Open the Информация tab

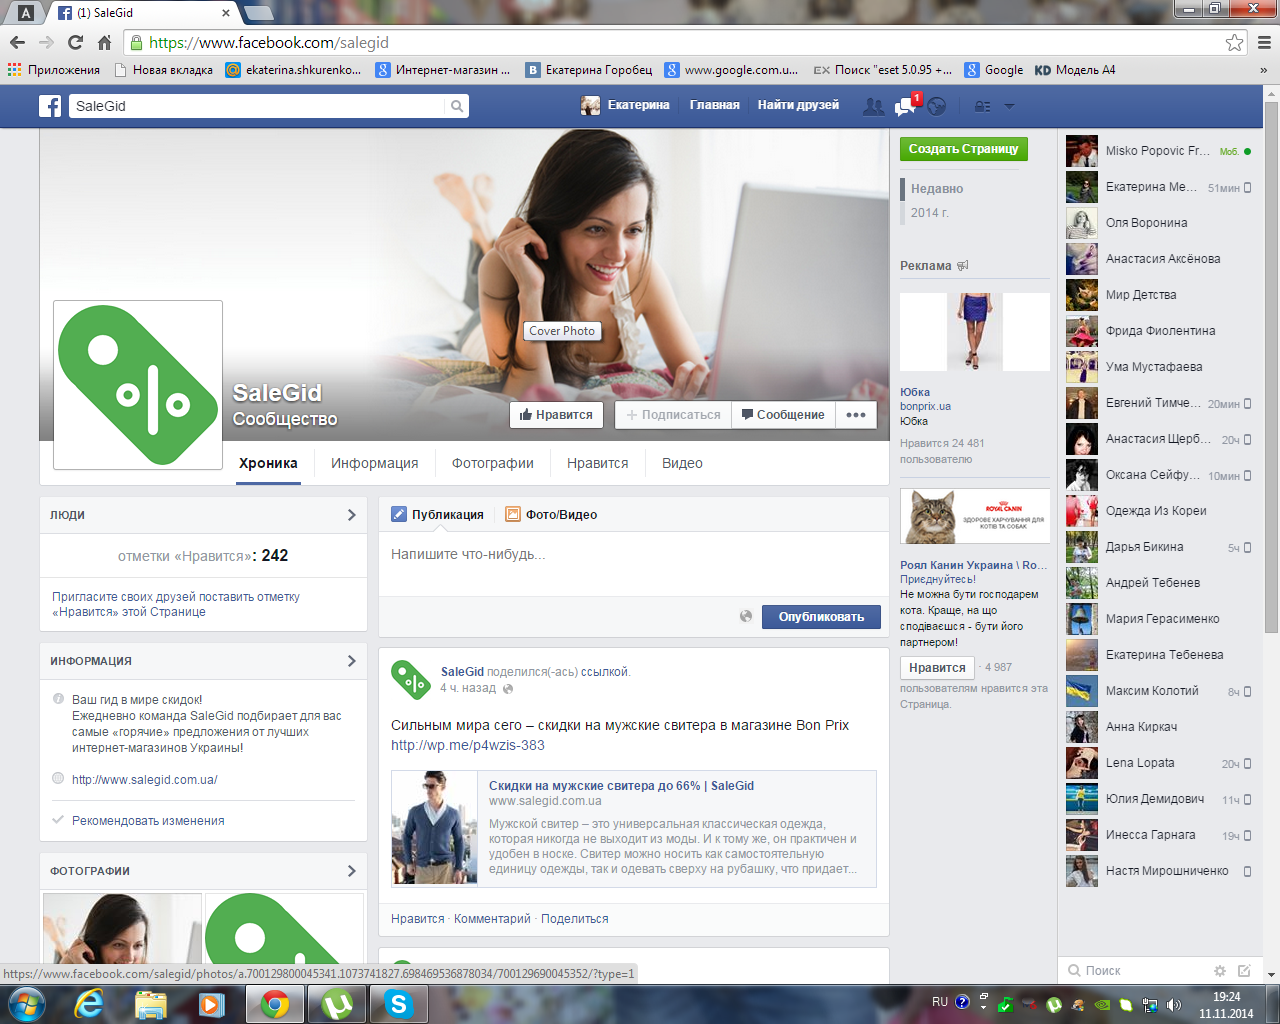click(x=375, y=463)
